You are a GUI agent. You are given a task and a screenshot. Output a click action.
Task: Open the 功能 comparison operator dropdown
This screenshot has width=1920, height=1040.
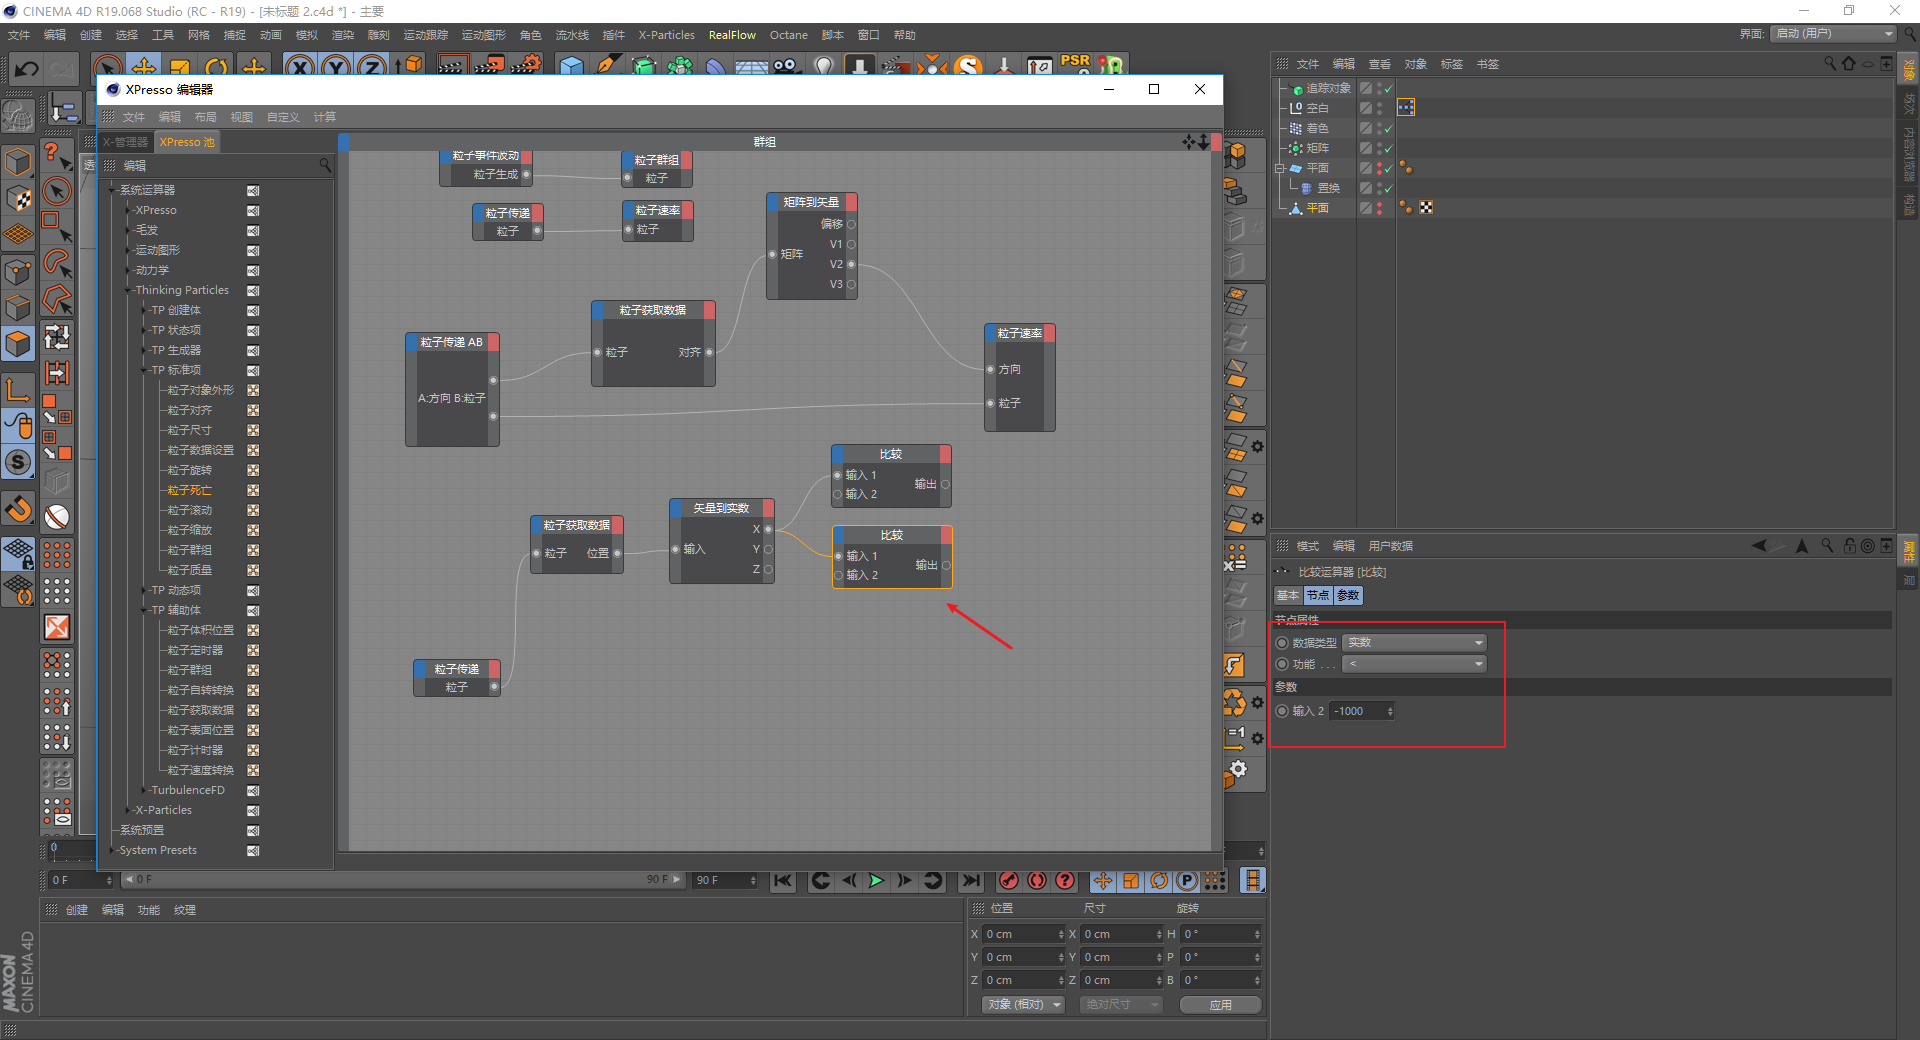(x=1414, y=664)
